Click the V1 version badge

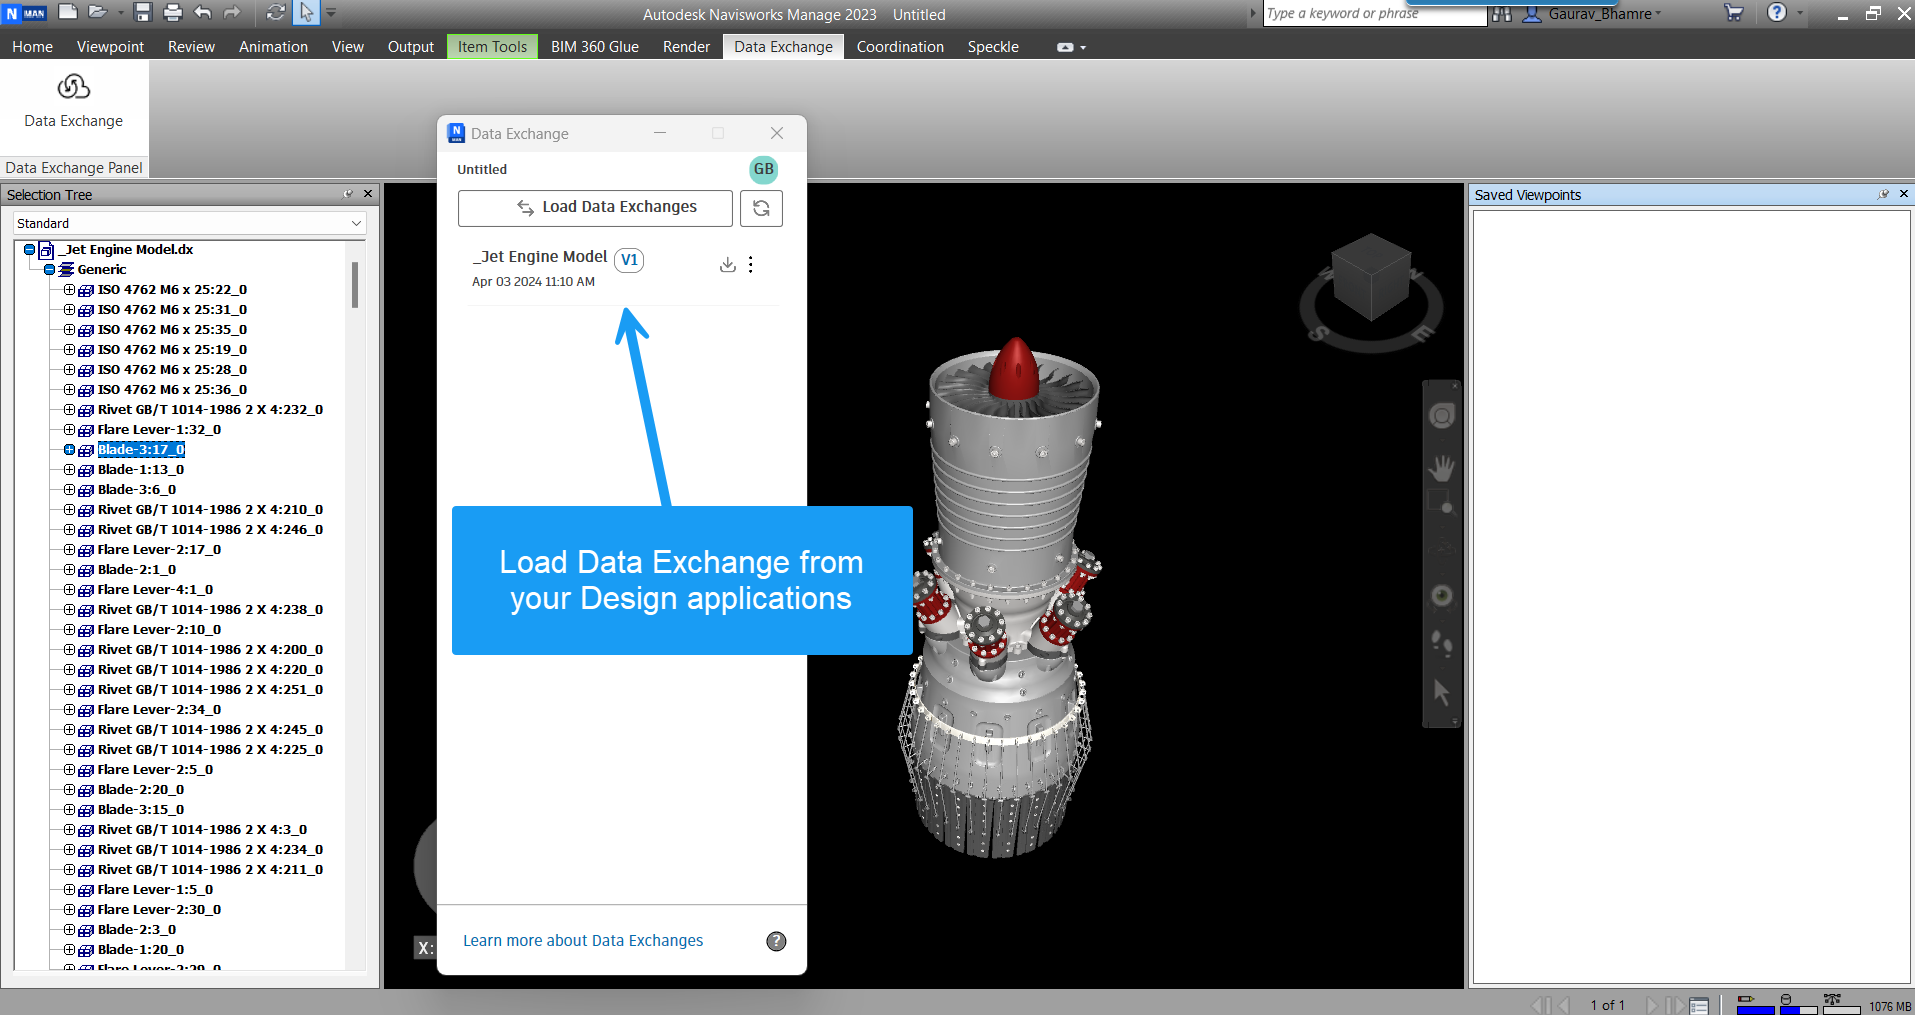pyautogui.click(x=629, y=260)
